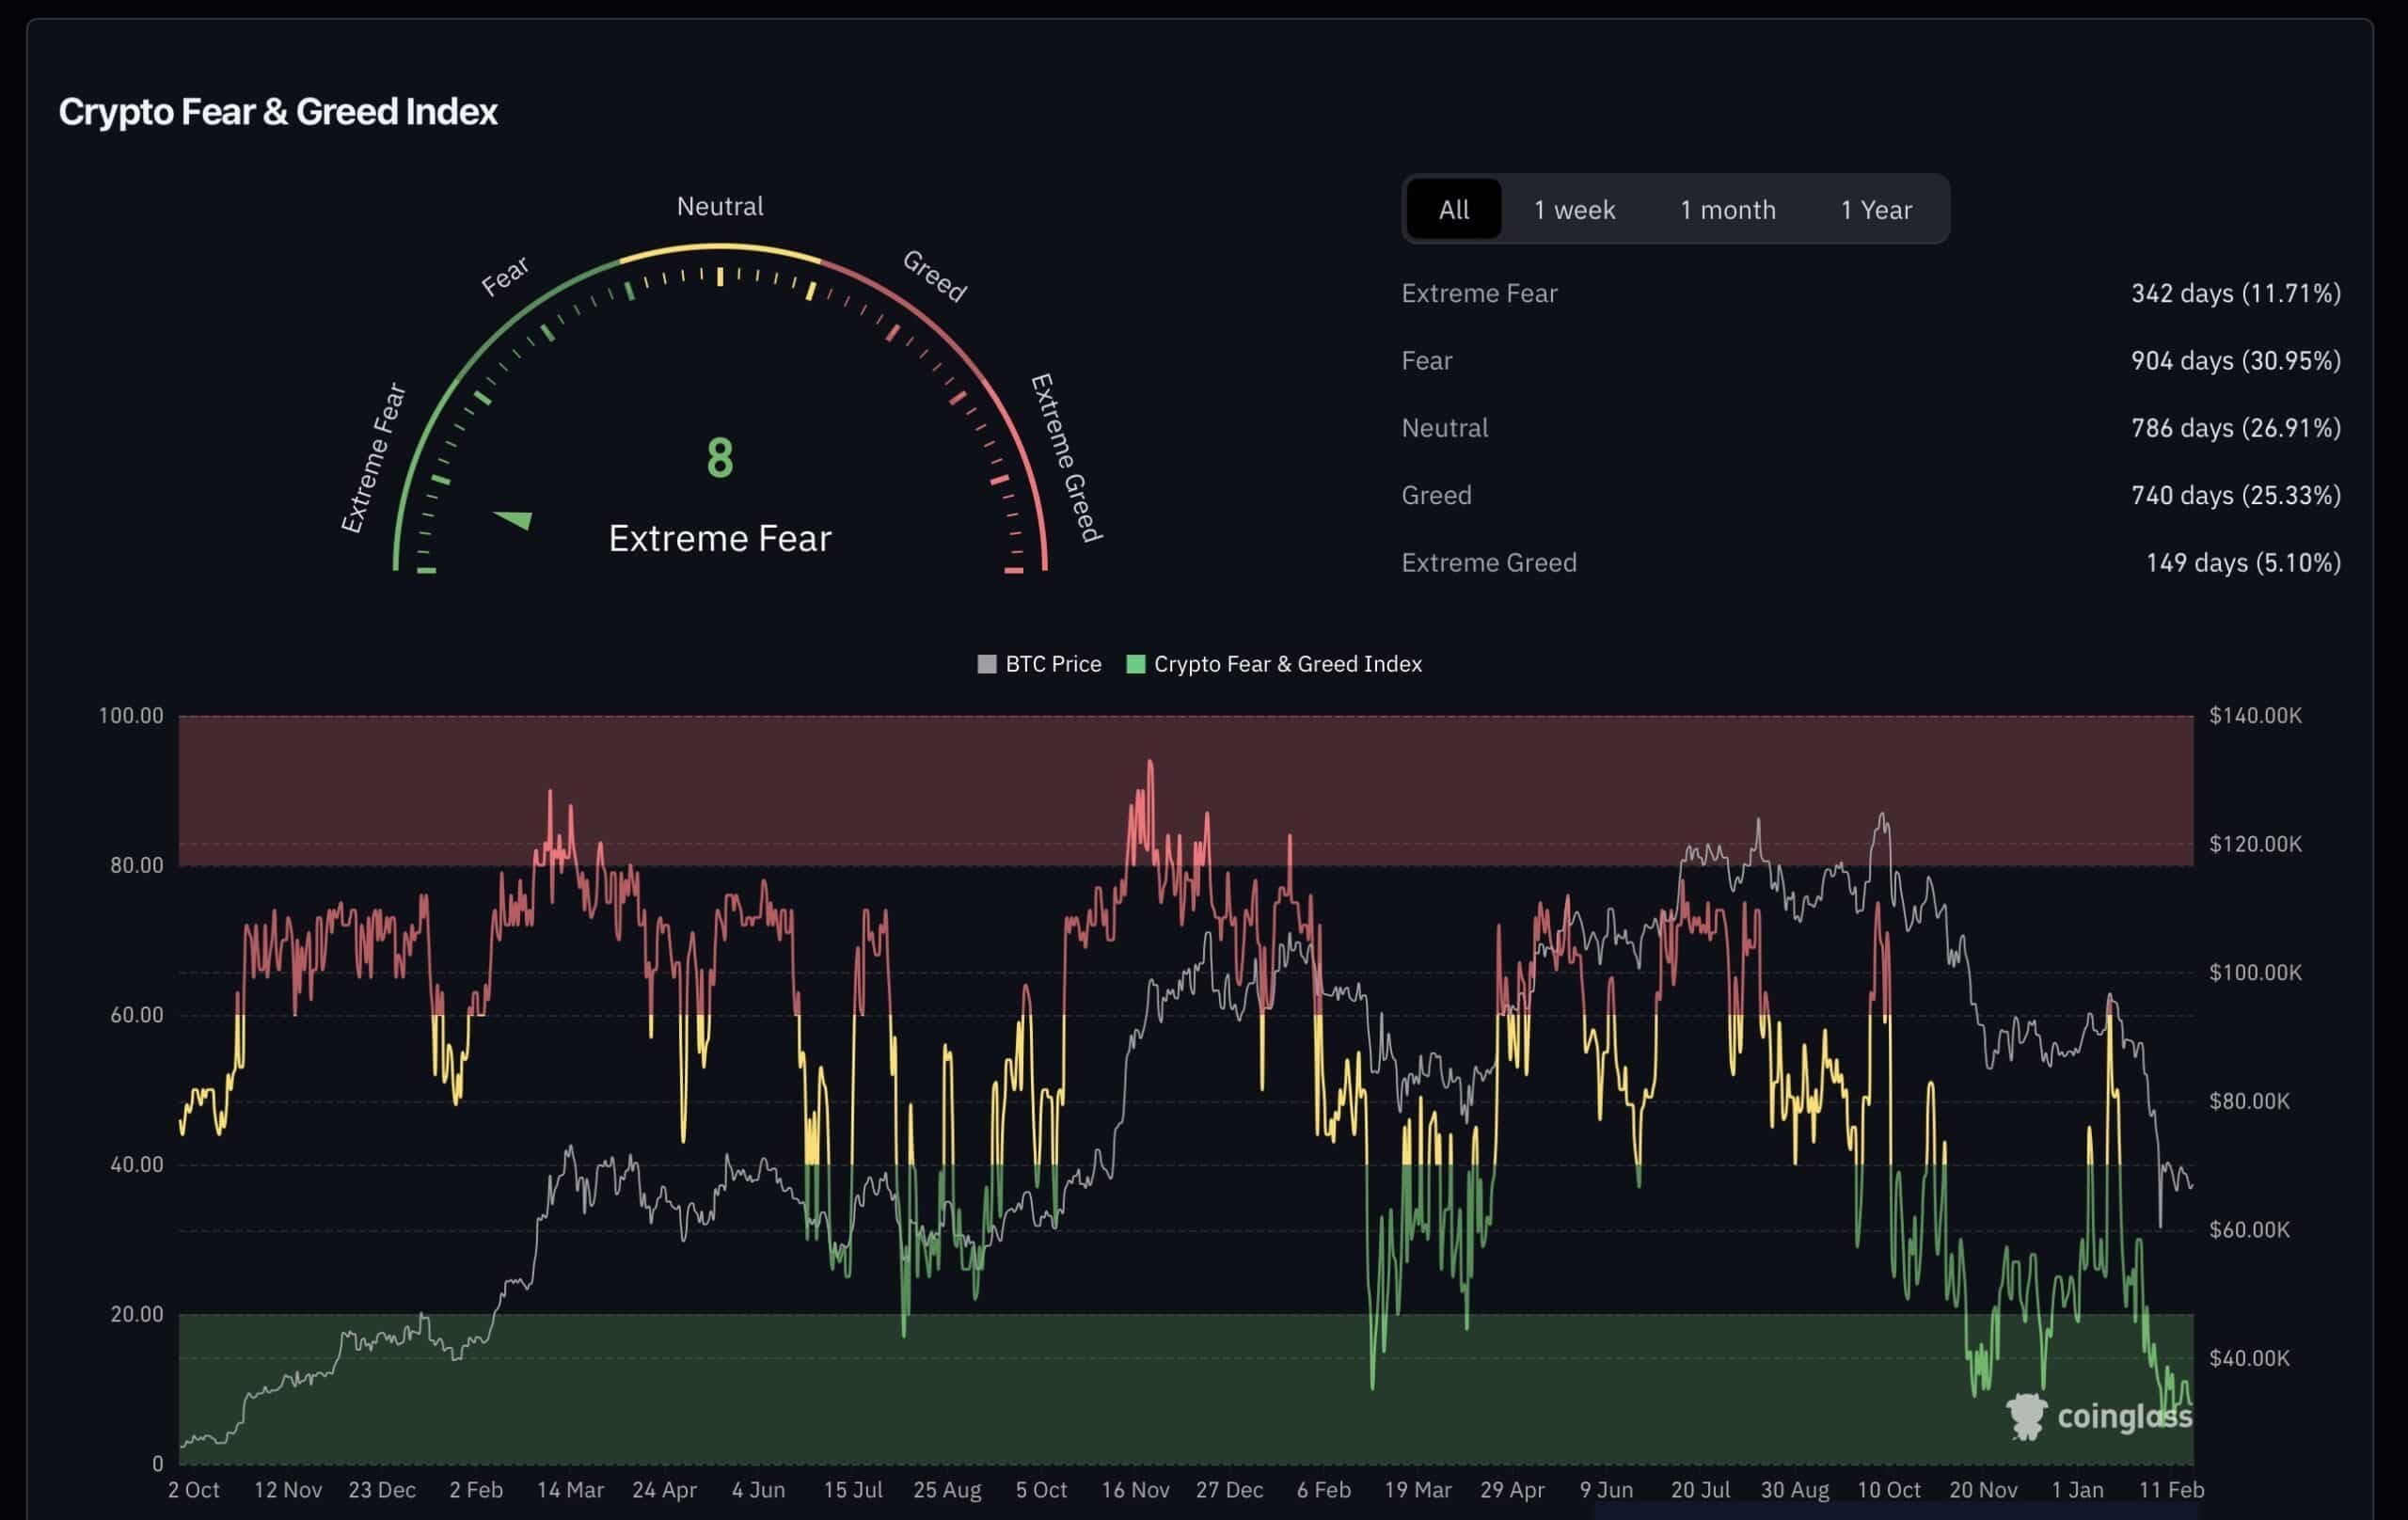This screenshot has height=1520, width=2408.
Task: Switch to the 1 month range
Action: pyautogui.click(x=1727, y=210)
